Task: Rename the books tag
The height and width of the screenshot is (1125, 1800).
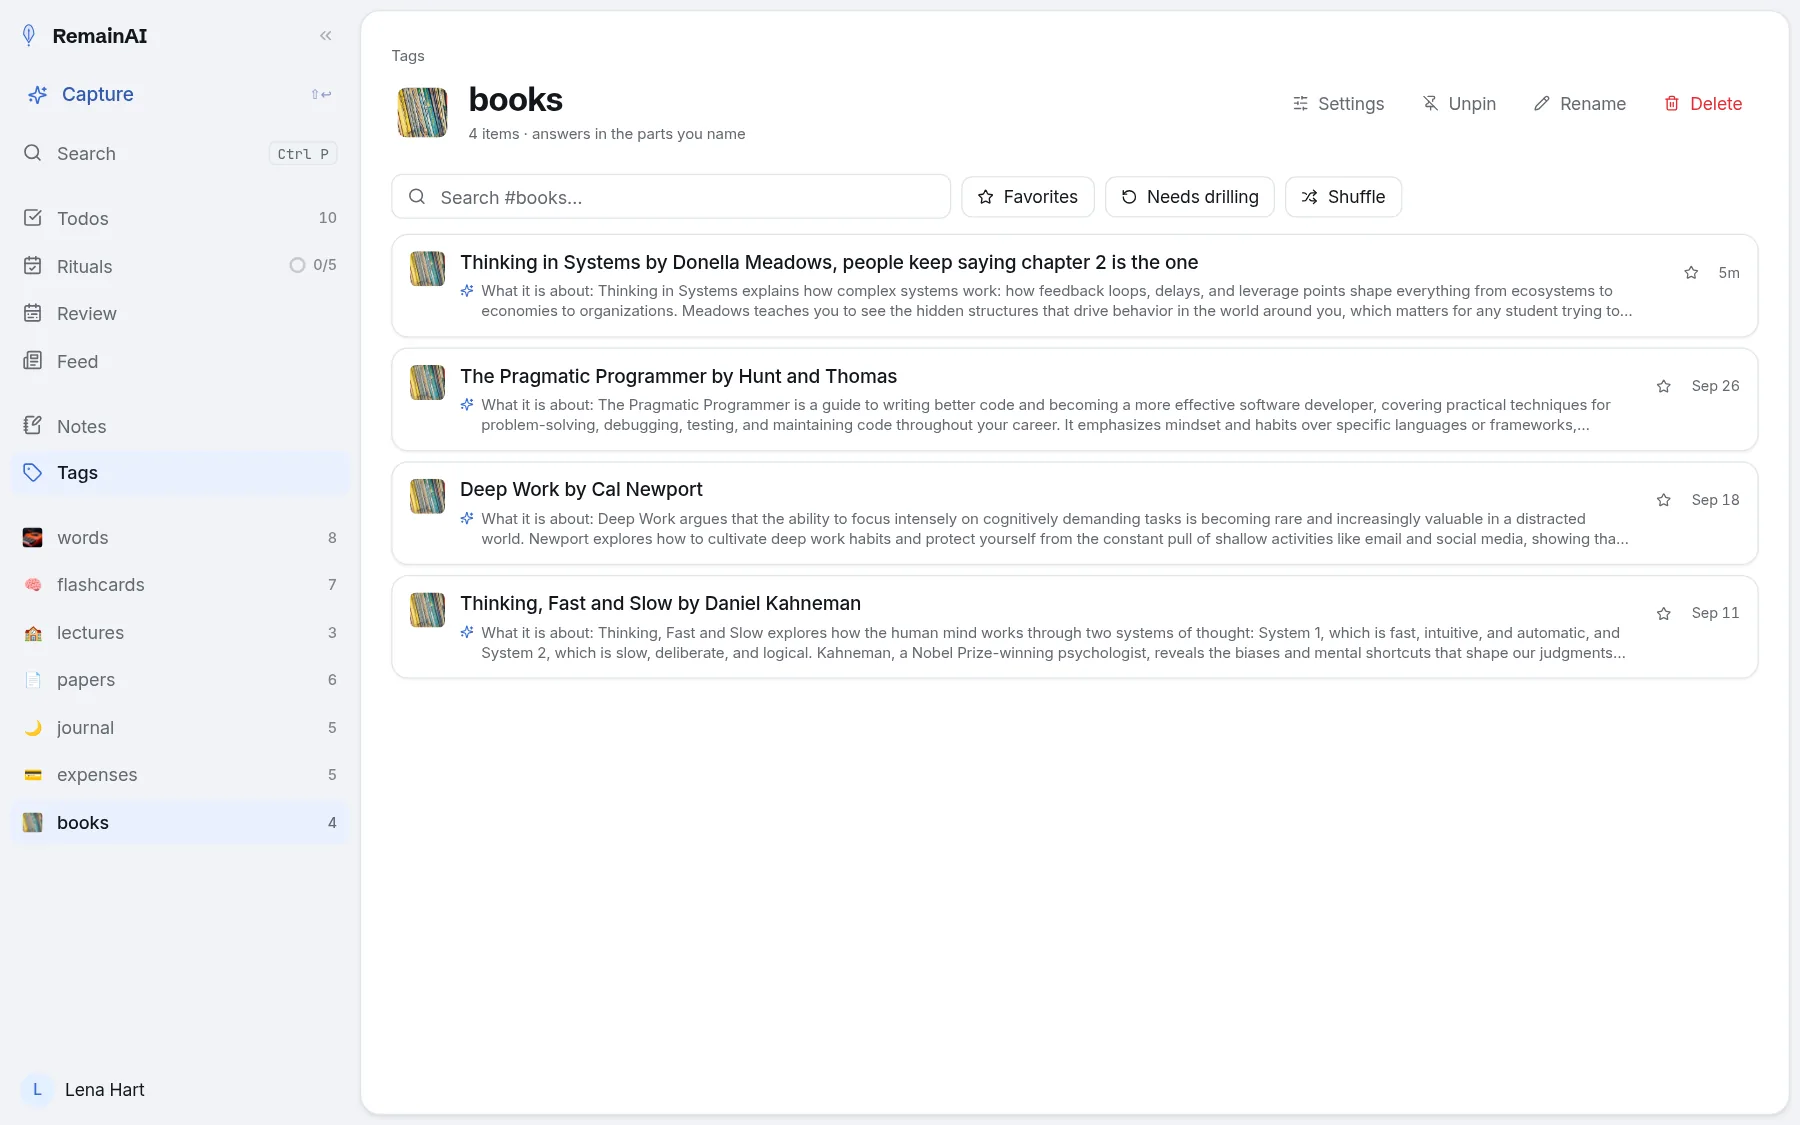Action: [1580, 104]
